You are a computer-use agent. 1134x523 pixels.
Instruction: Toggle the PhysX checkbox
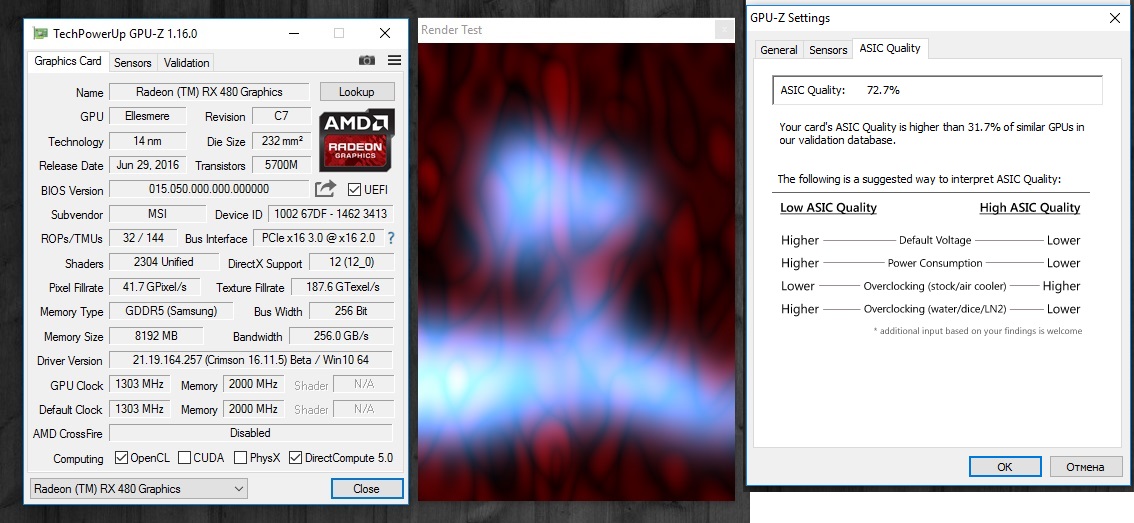(241, 458)
